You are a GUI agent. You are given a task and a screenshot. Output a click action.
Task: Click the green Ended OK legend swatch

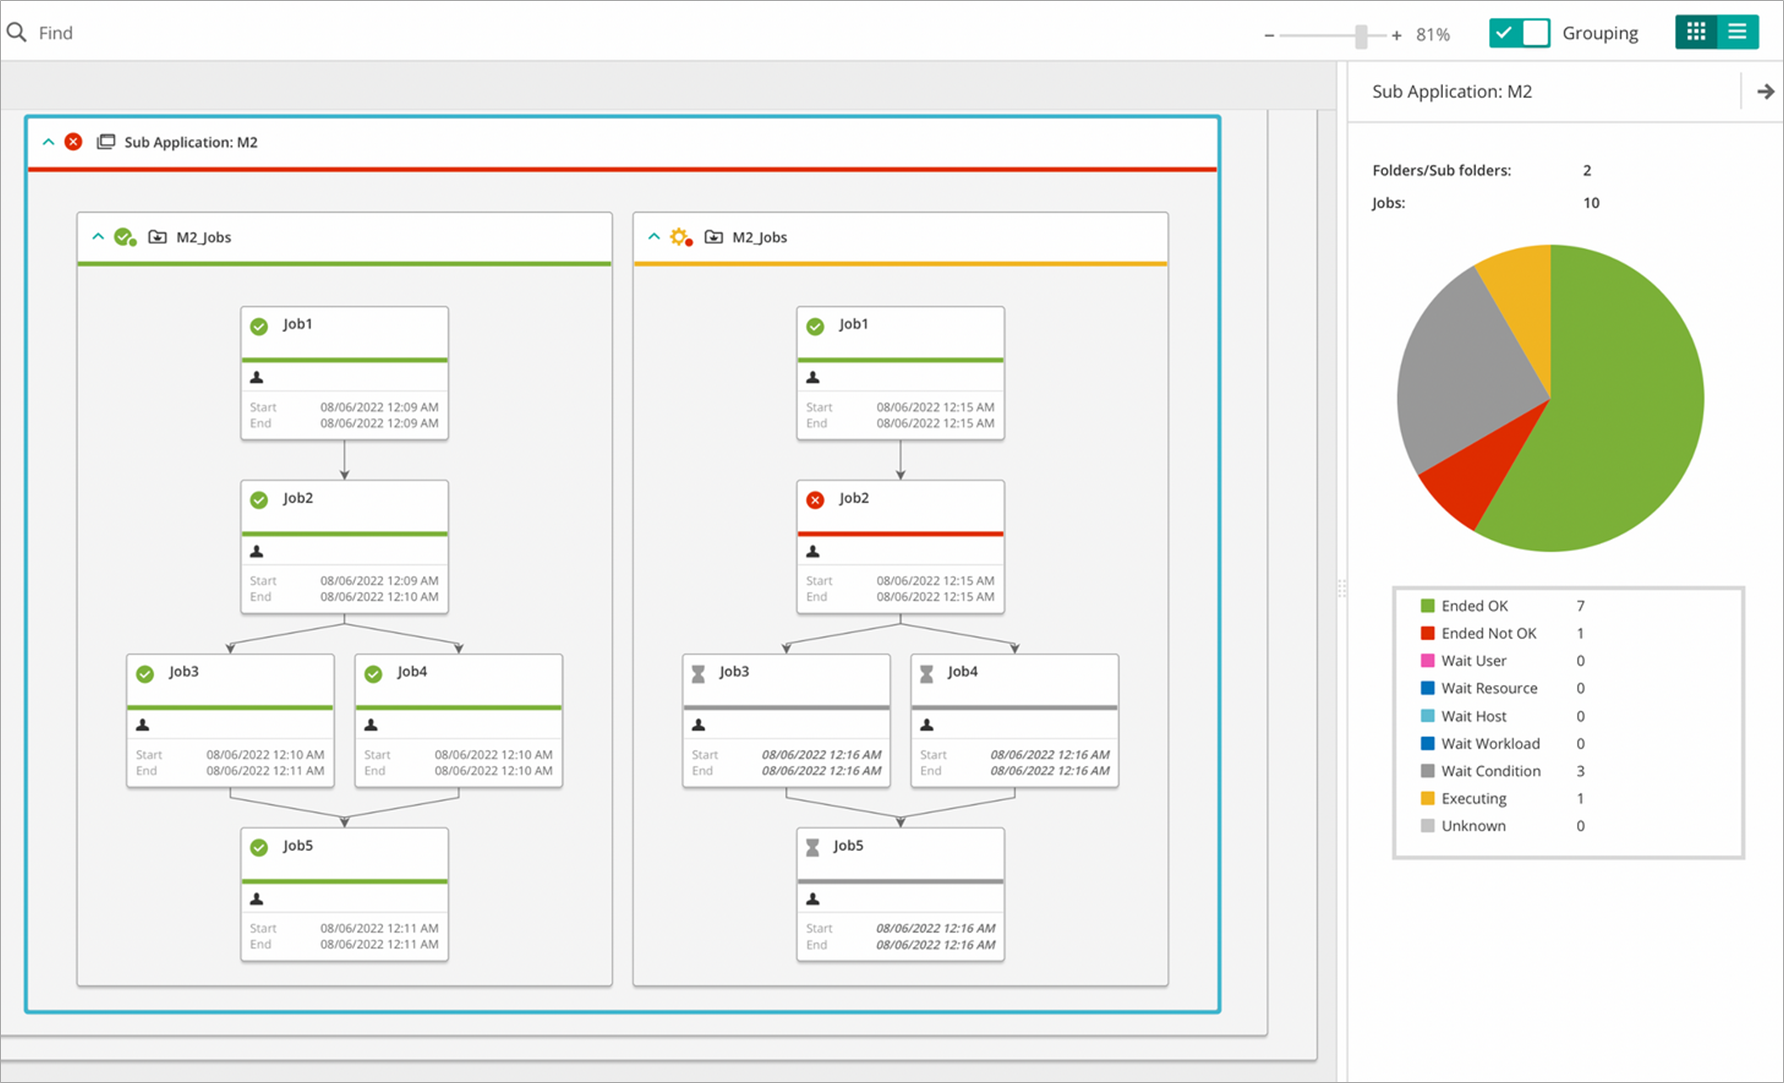(x=1428, y=606)
